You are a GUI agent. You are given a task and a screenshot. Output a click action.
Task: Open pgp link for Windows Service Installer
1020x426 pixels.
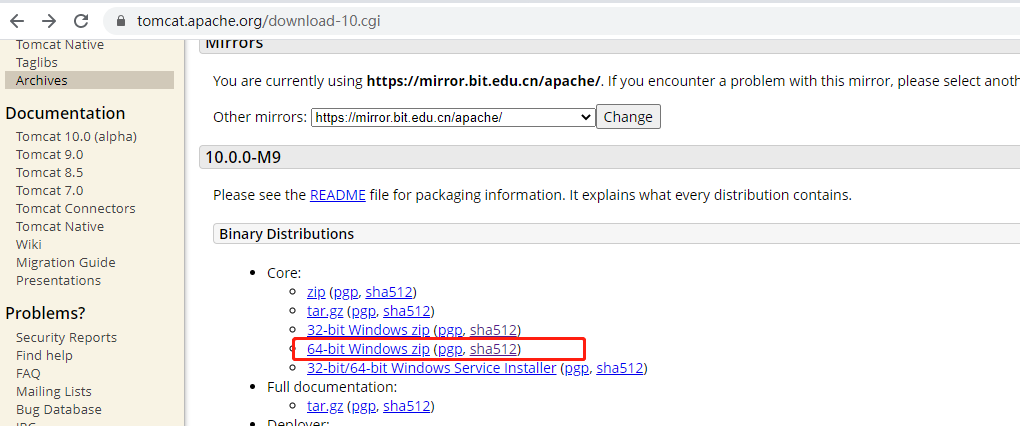577,369
